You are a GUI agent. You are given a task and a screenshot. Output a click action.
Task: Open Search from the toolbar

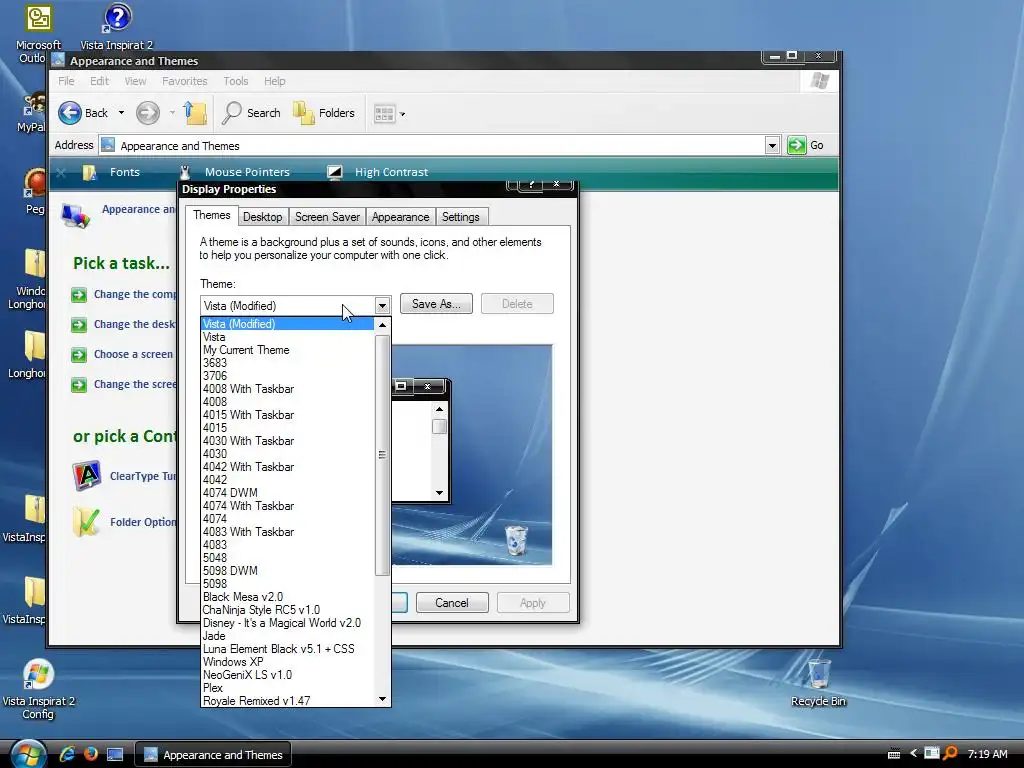point(251,113)
